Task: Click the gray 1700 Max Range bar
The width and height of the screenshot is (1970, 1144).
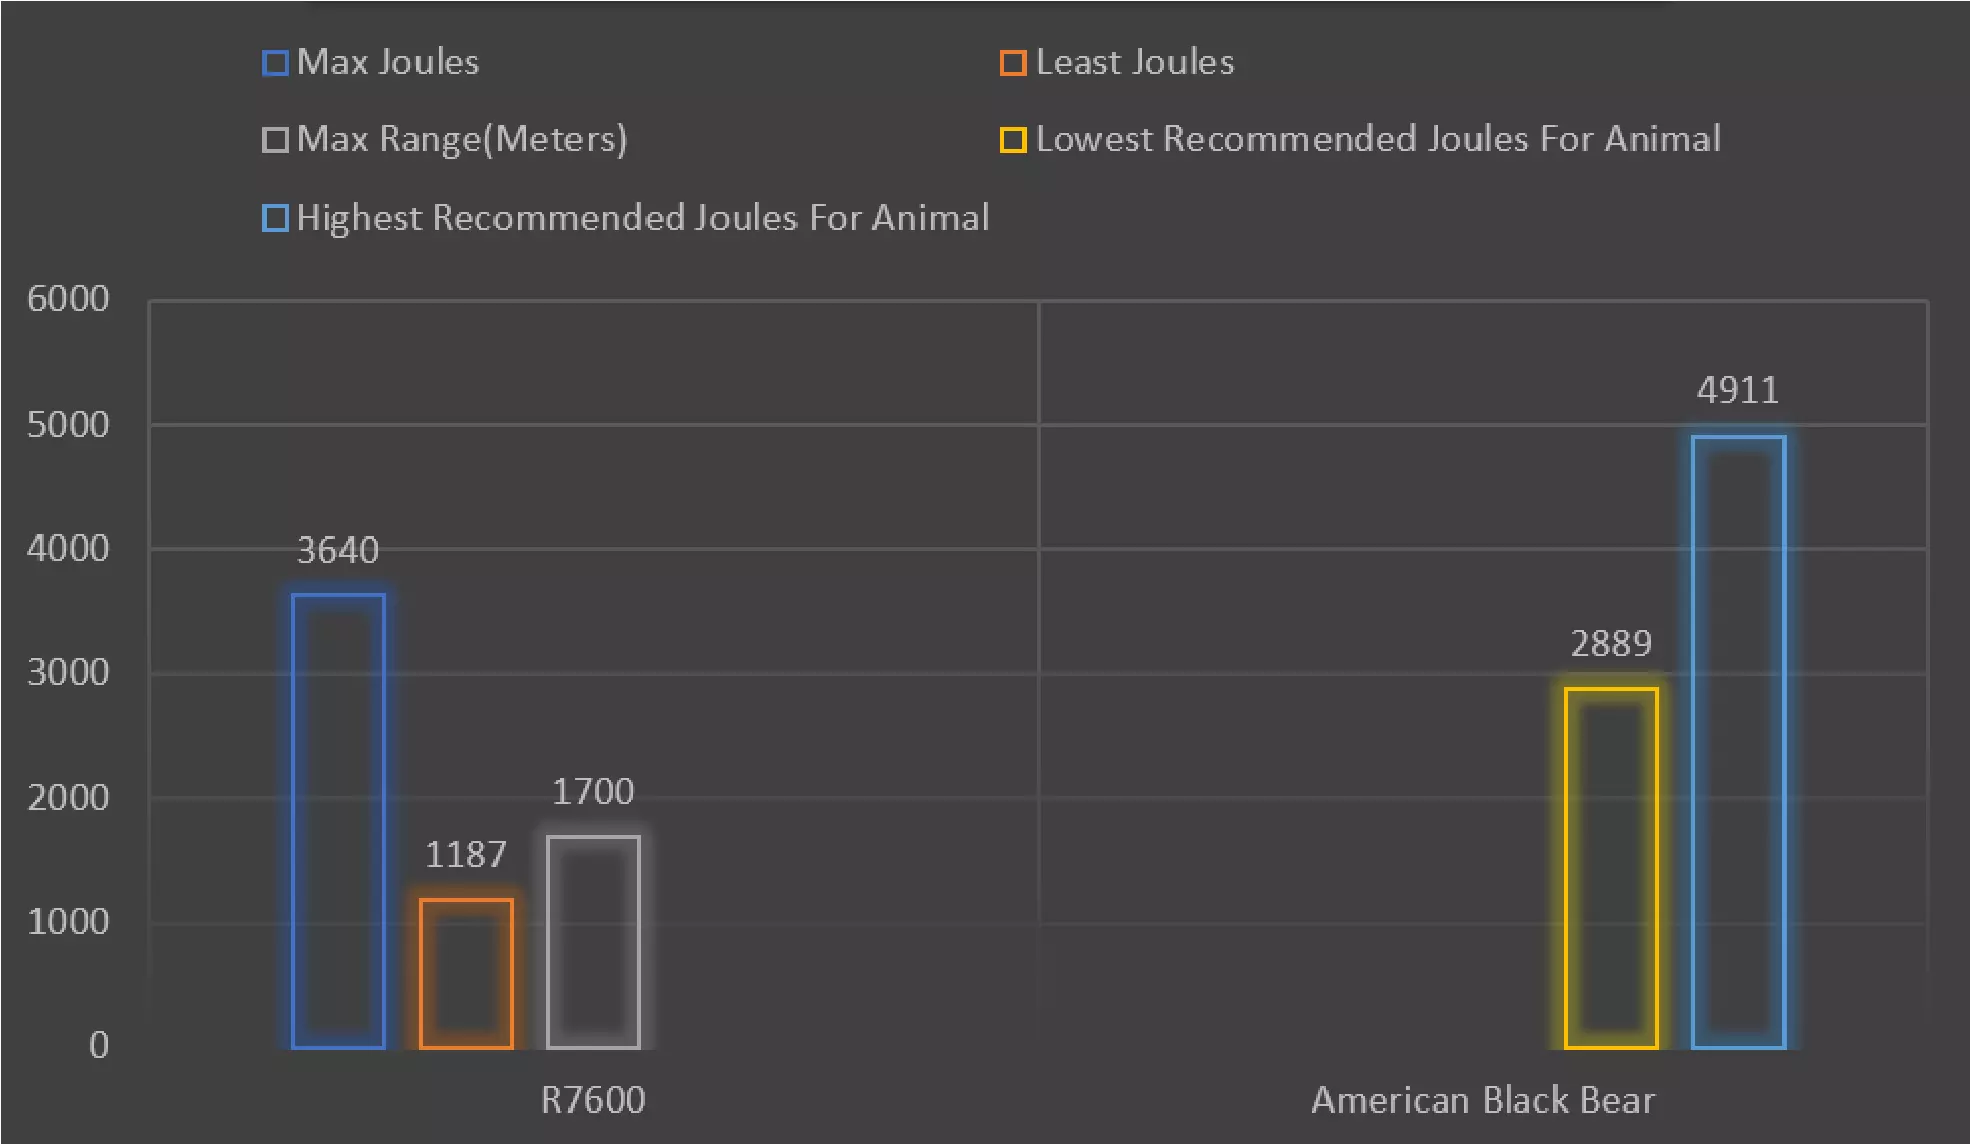Action: click(x=593, y=941)
